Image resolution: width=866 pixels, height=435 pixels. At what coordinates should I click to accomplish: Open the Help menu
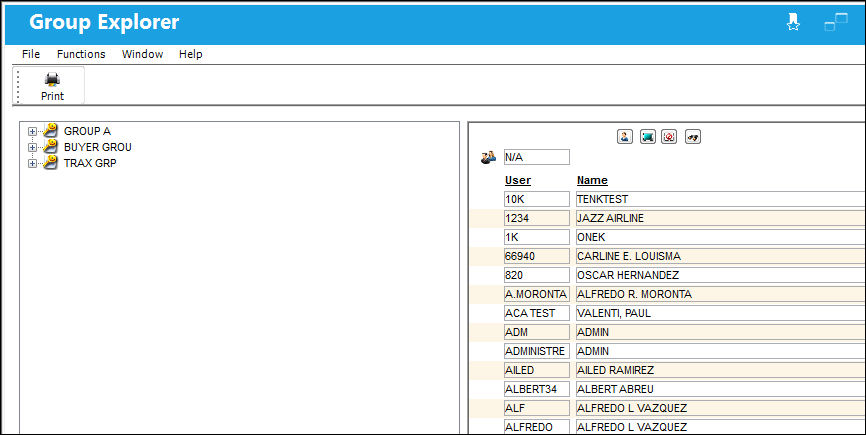pos(191,54)
